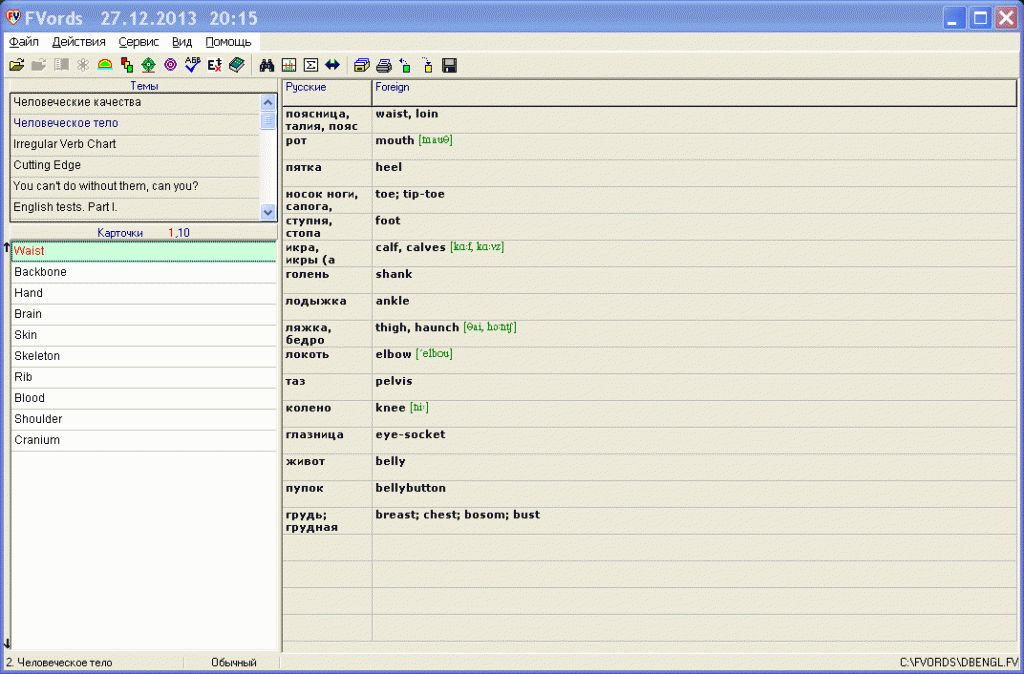Click the binoculars search icon

[267, 65]
